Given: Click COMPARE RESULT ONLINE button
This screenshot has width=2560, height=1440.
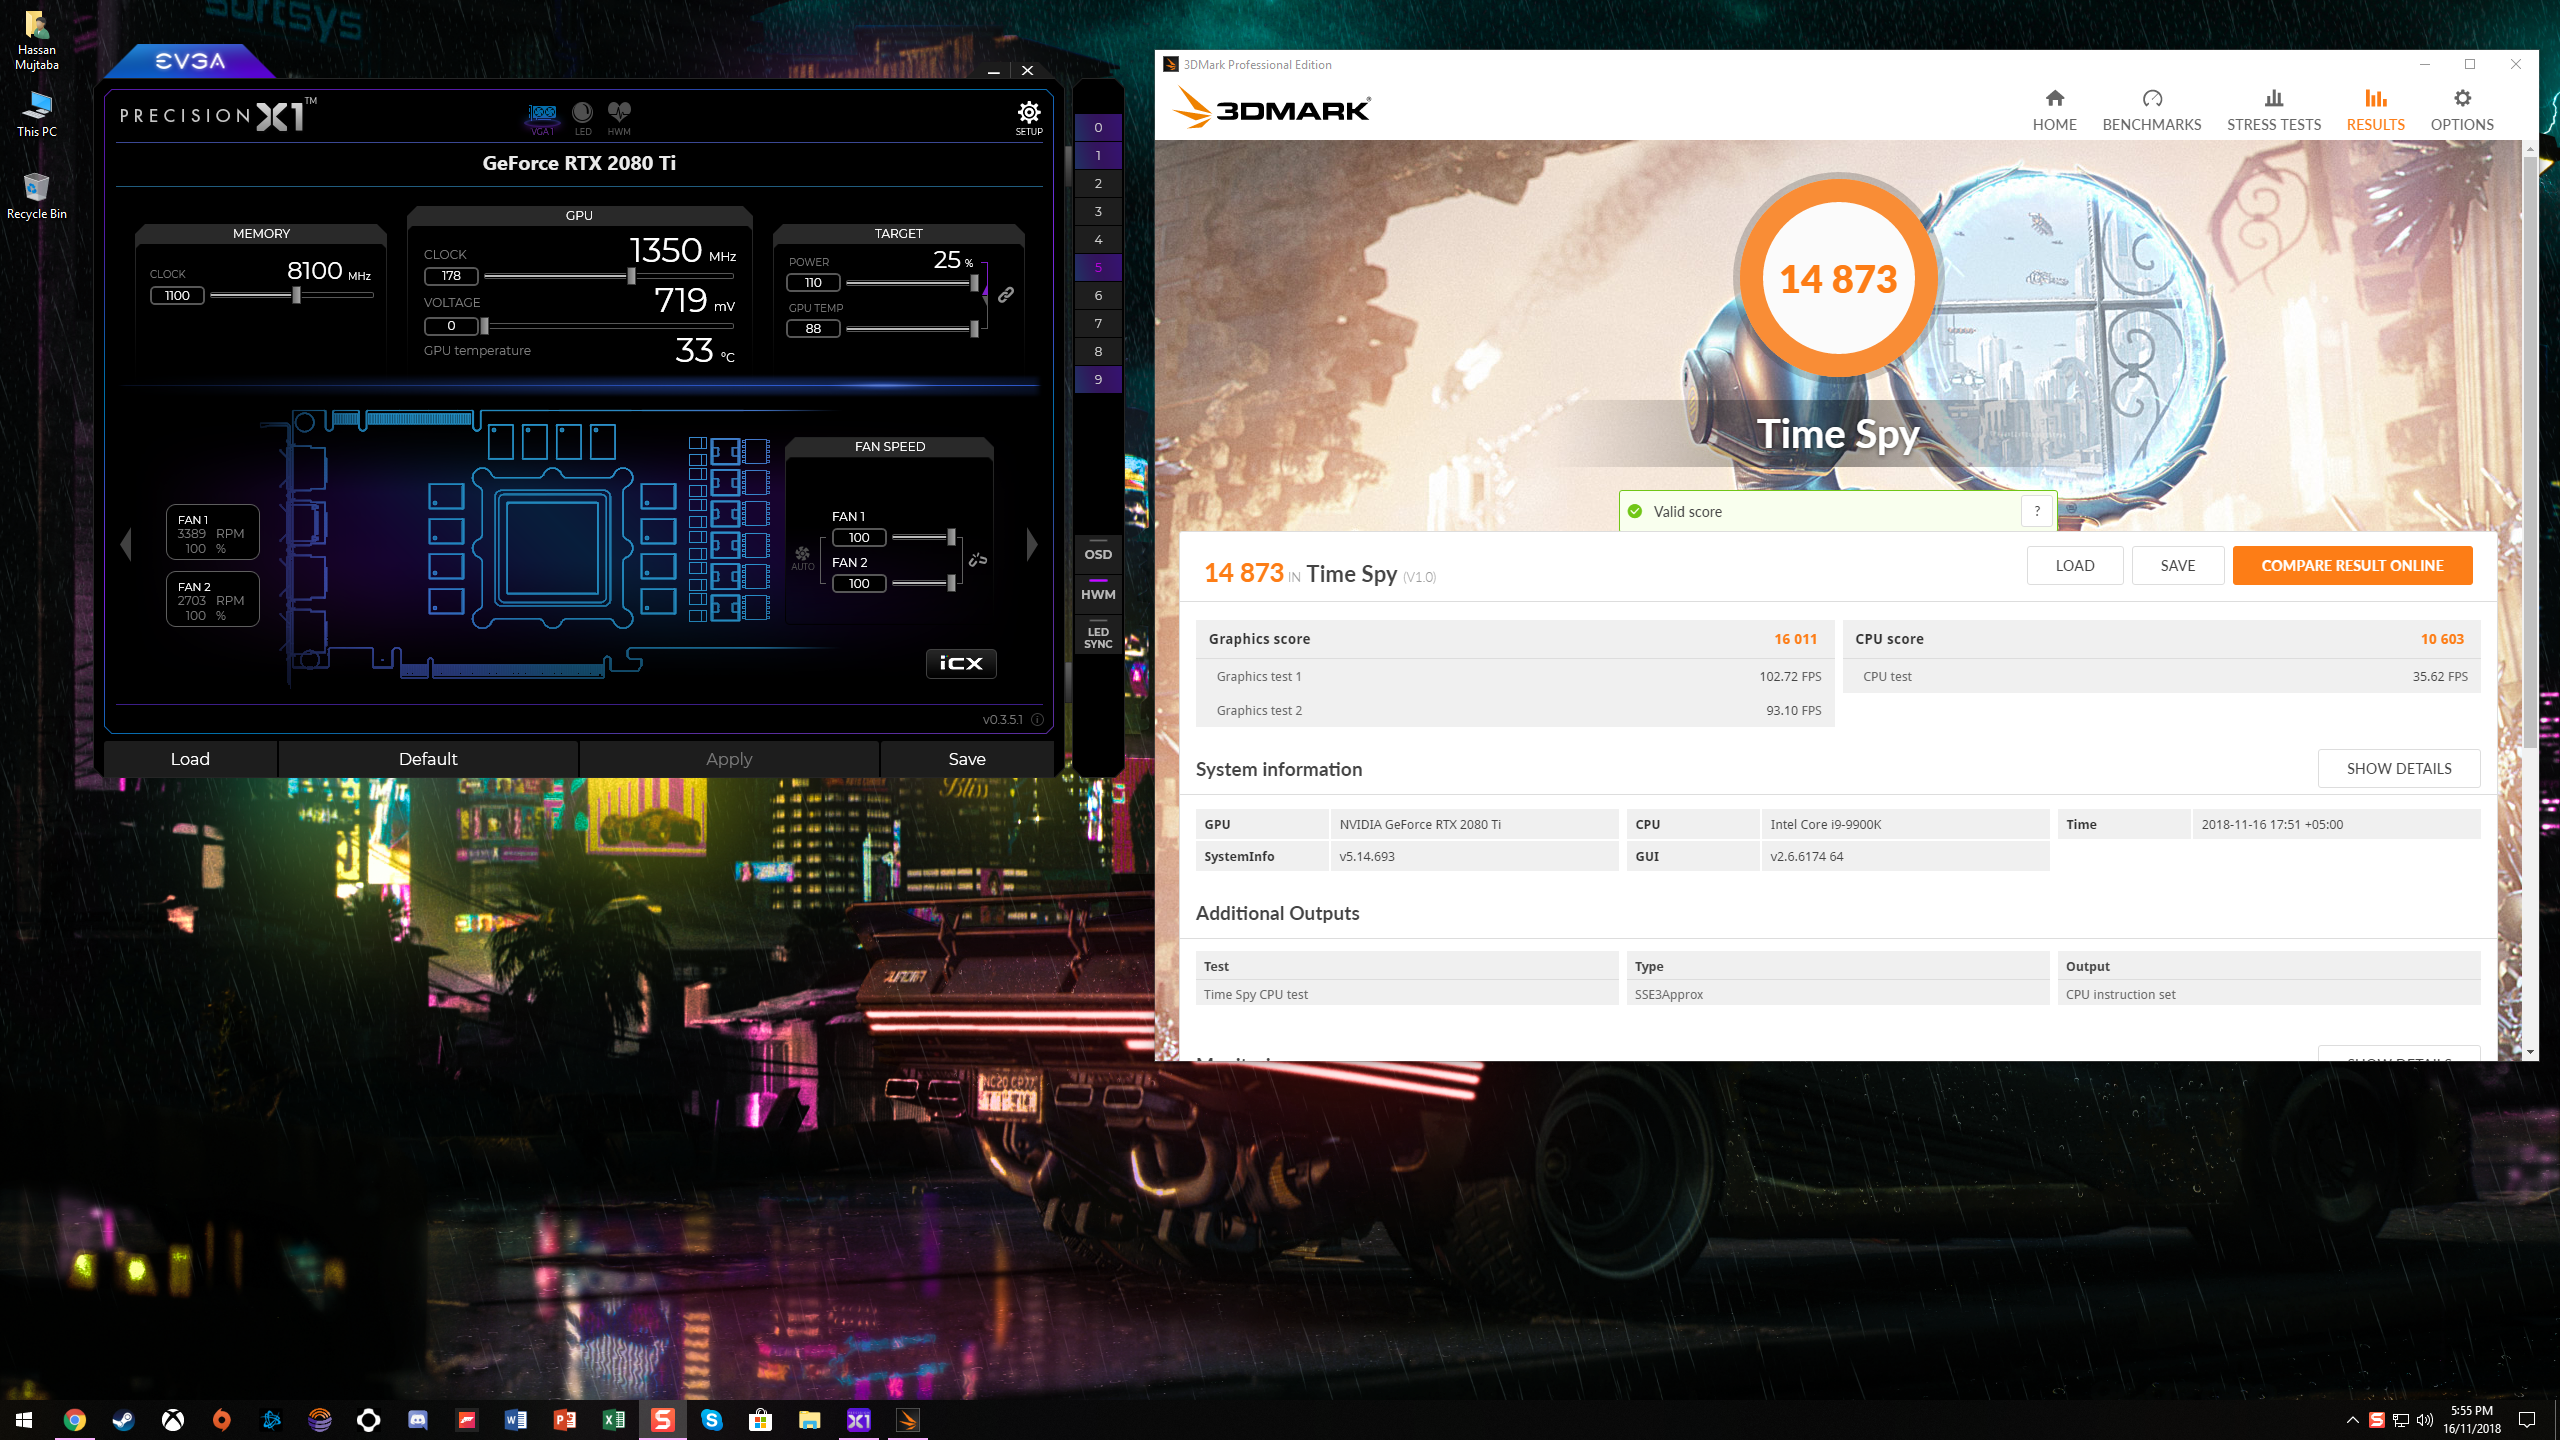Looking at the screenshot, I should [x=2352, y=566].
